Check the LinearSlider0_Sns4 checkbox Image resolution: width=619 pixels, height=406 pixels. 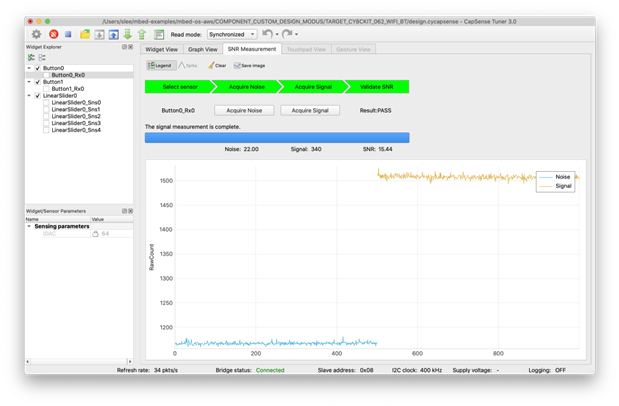click(46, 130)
